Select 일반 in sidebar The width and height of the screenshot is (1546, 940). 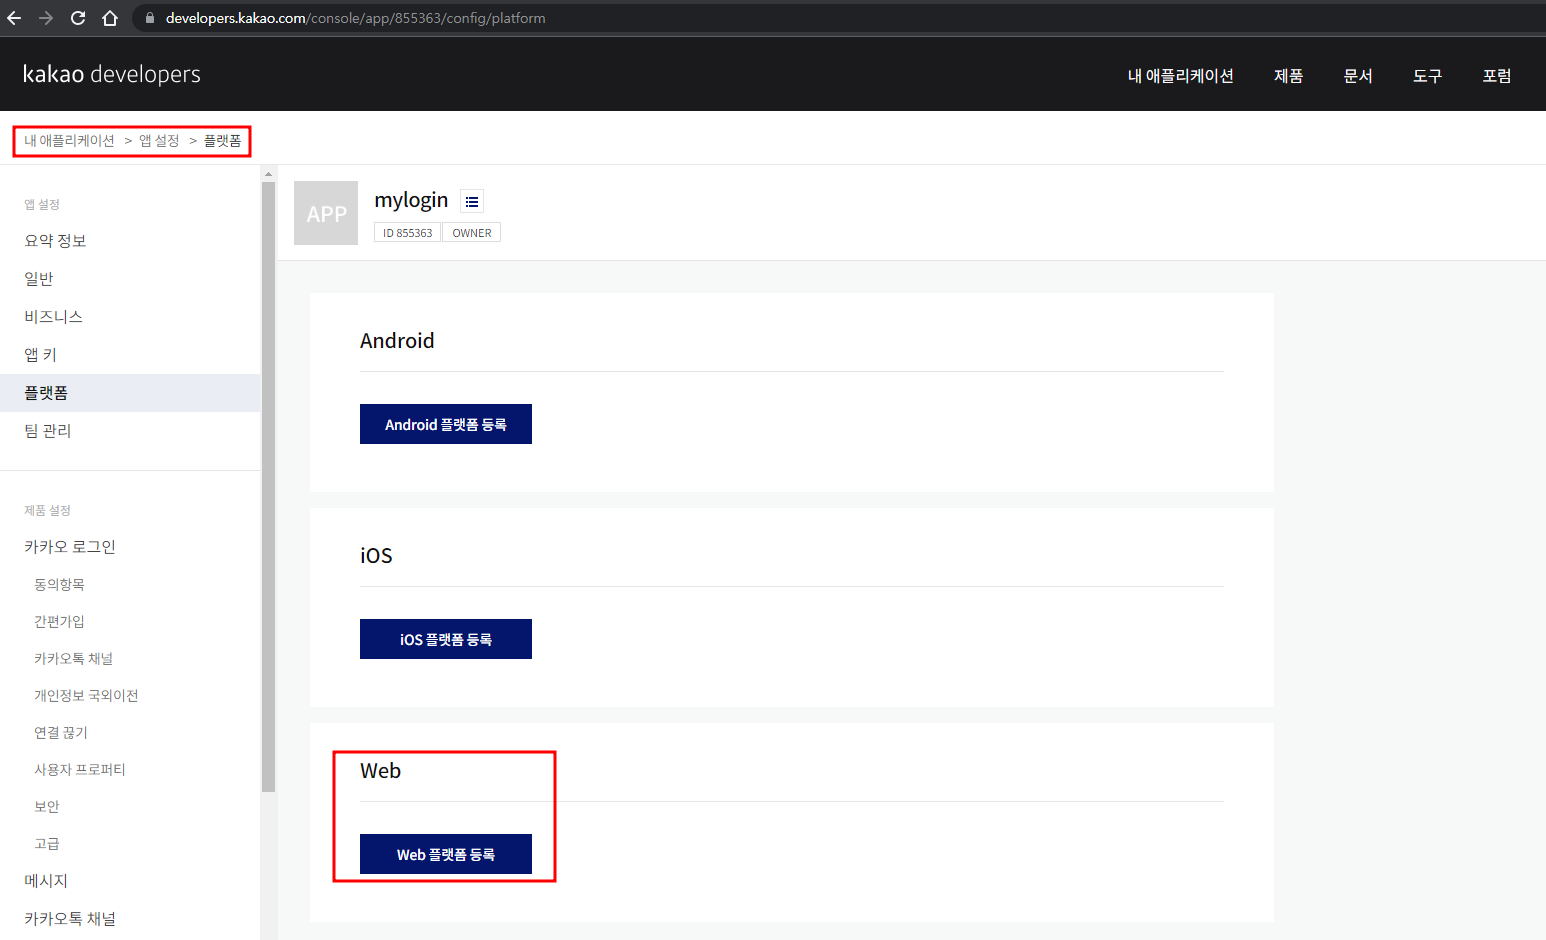click(130, 279)
